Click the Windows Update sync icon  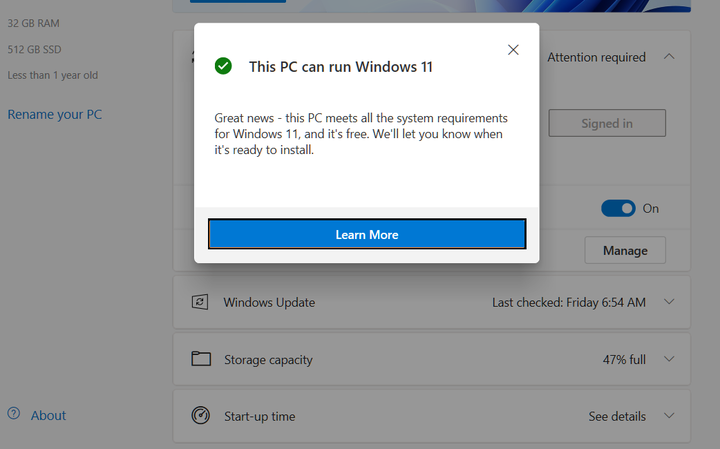coord(200,302)
